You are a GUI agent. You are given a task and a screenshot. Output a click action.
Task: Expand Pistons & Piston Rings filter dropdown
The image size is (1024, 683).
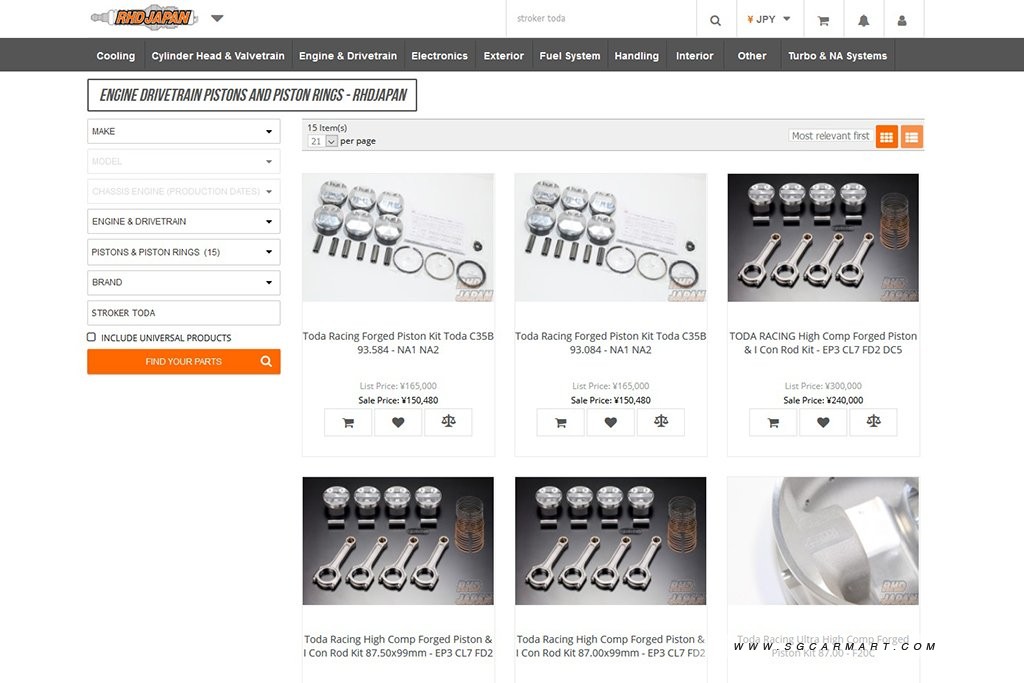[x=184, y=252]
